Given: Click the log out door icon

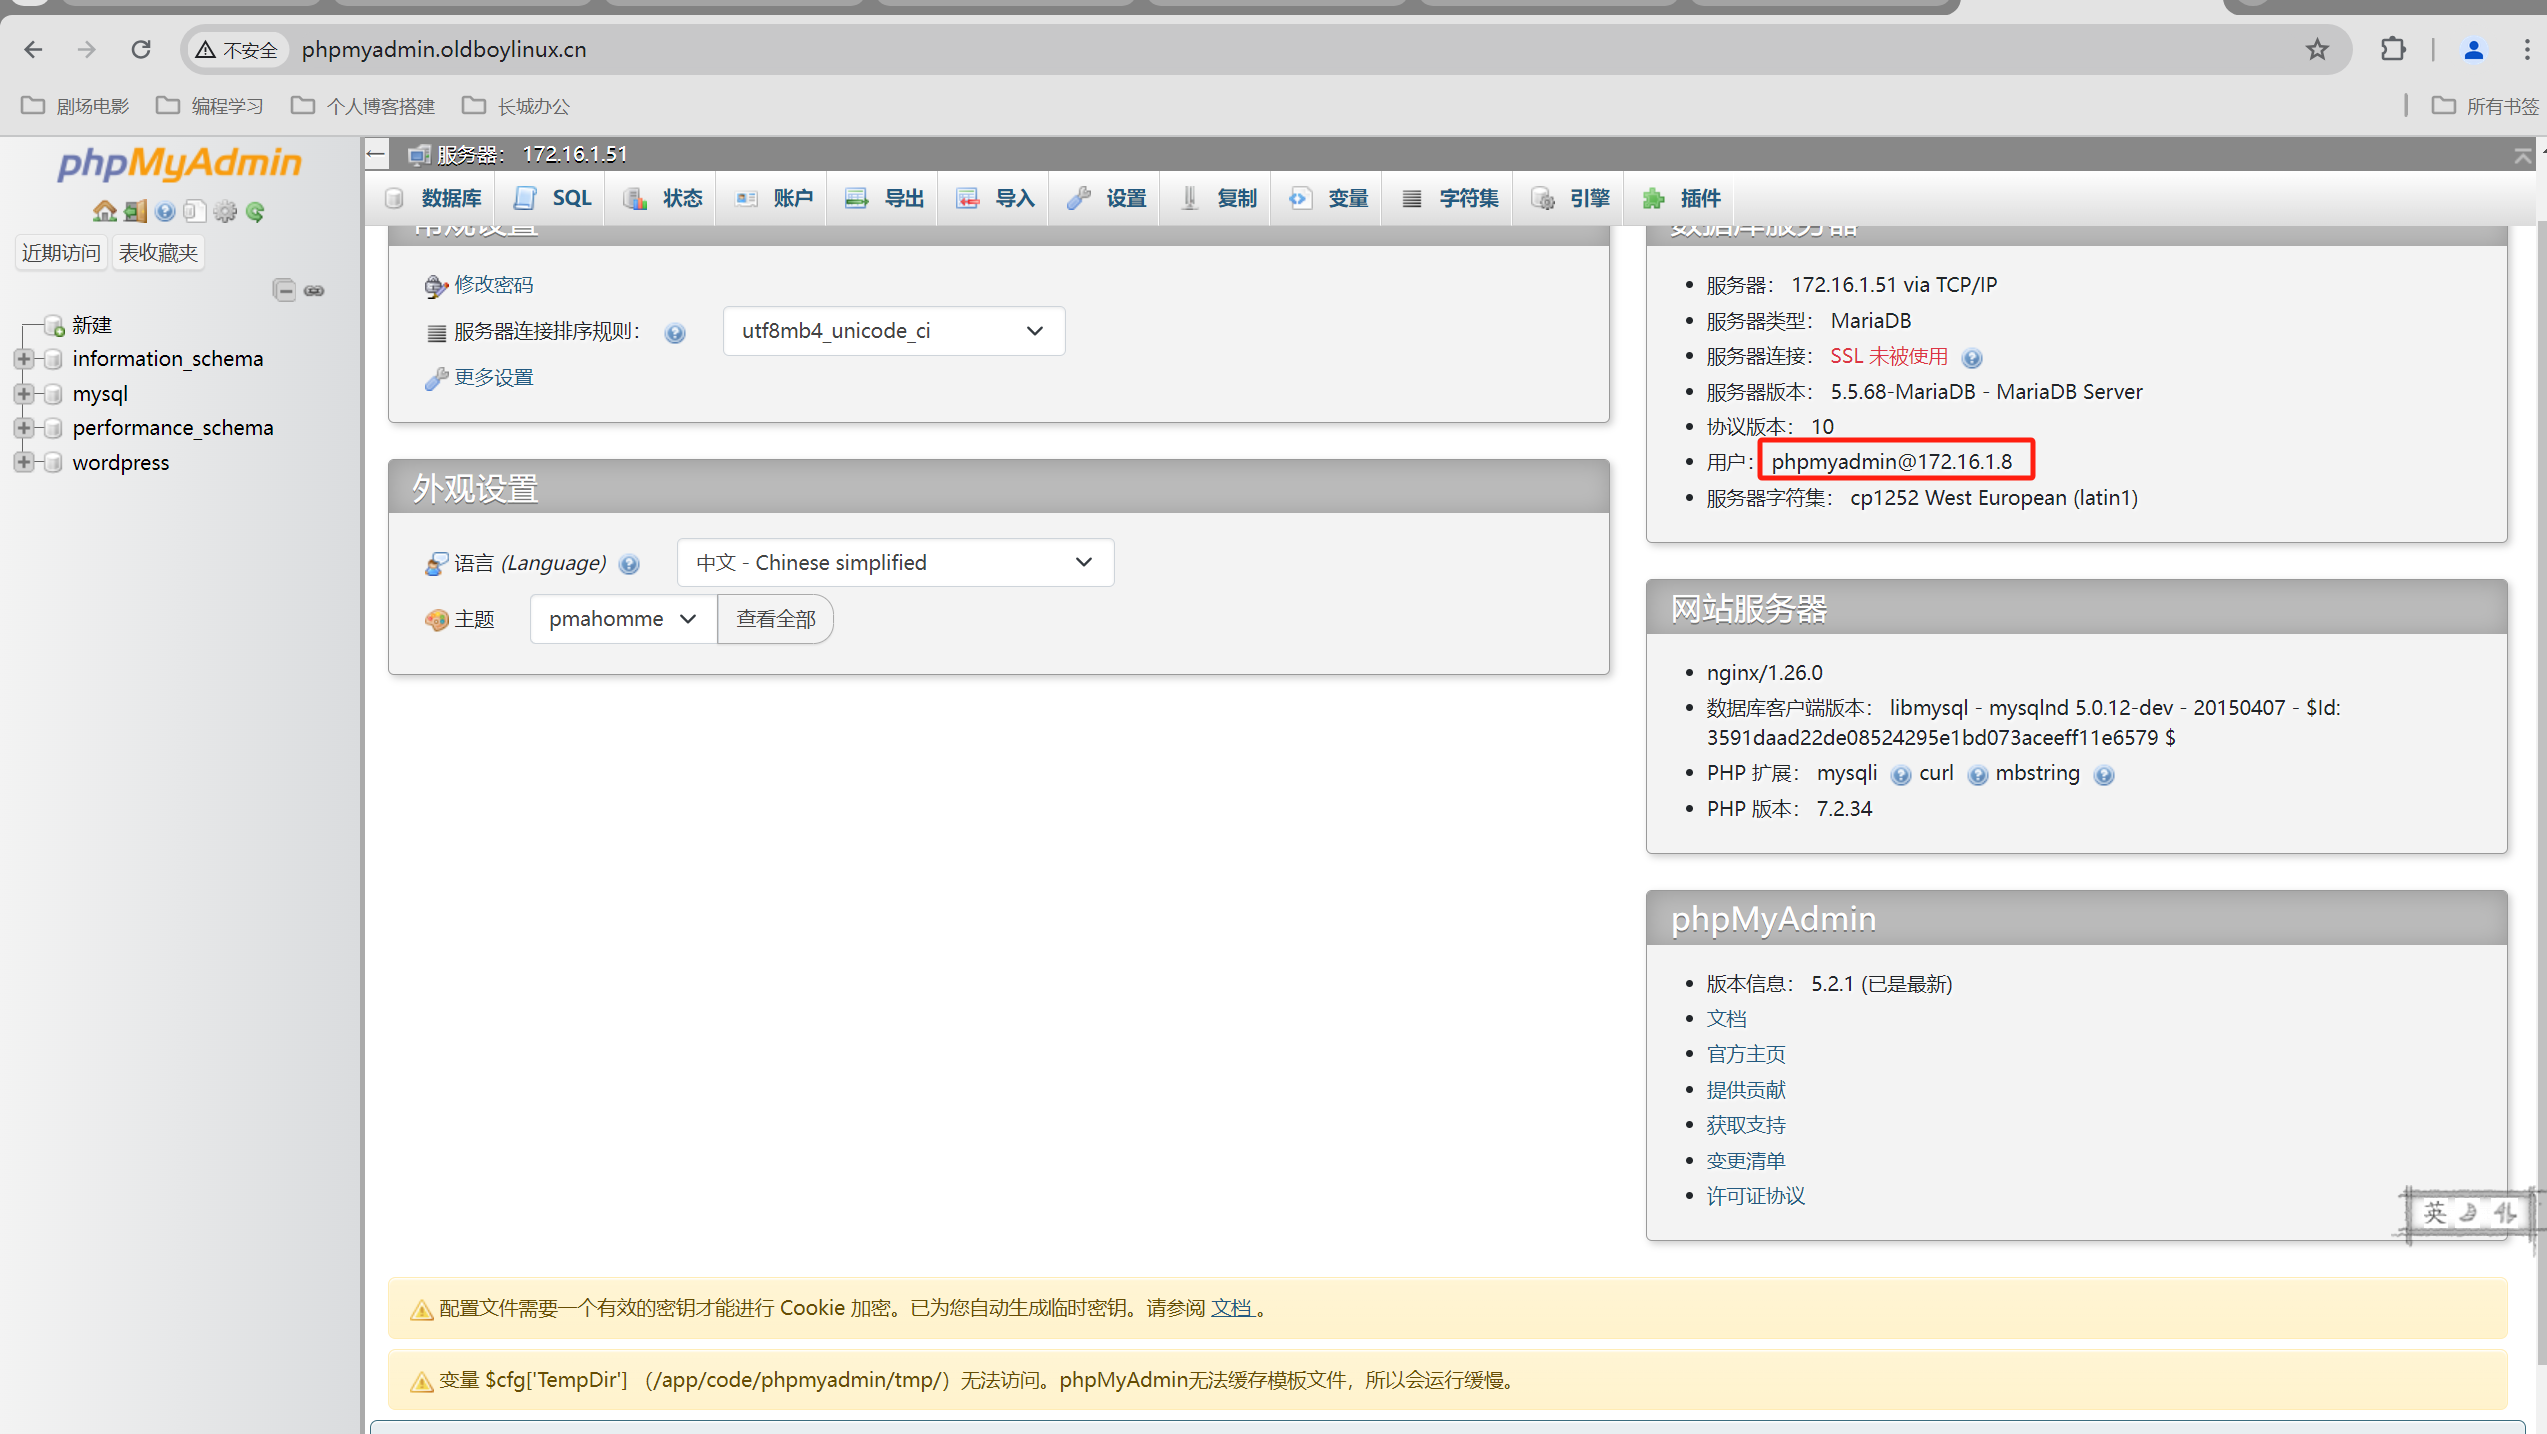Looking at the screenshot, I should point(135,211).
